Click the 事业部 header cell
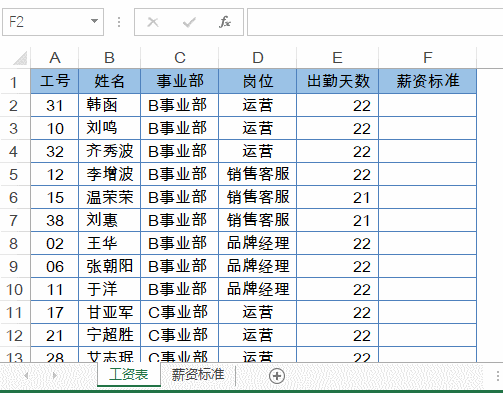This screenshot has width=503, height=393. pyautogui.click(x=180, y=81)
